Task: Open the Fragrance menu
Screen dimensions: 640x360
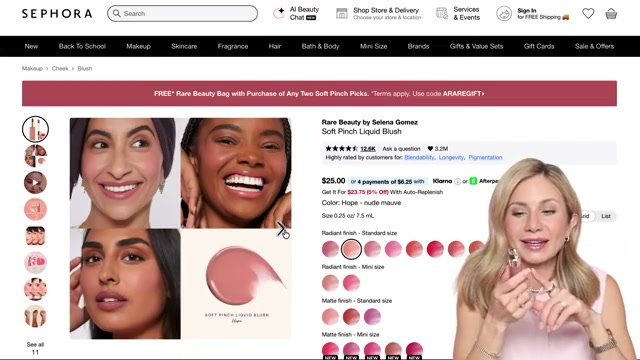Action: (x=233, y=46)
